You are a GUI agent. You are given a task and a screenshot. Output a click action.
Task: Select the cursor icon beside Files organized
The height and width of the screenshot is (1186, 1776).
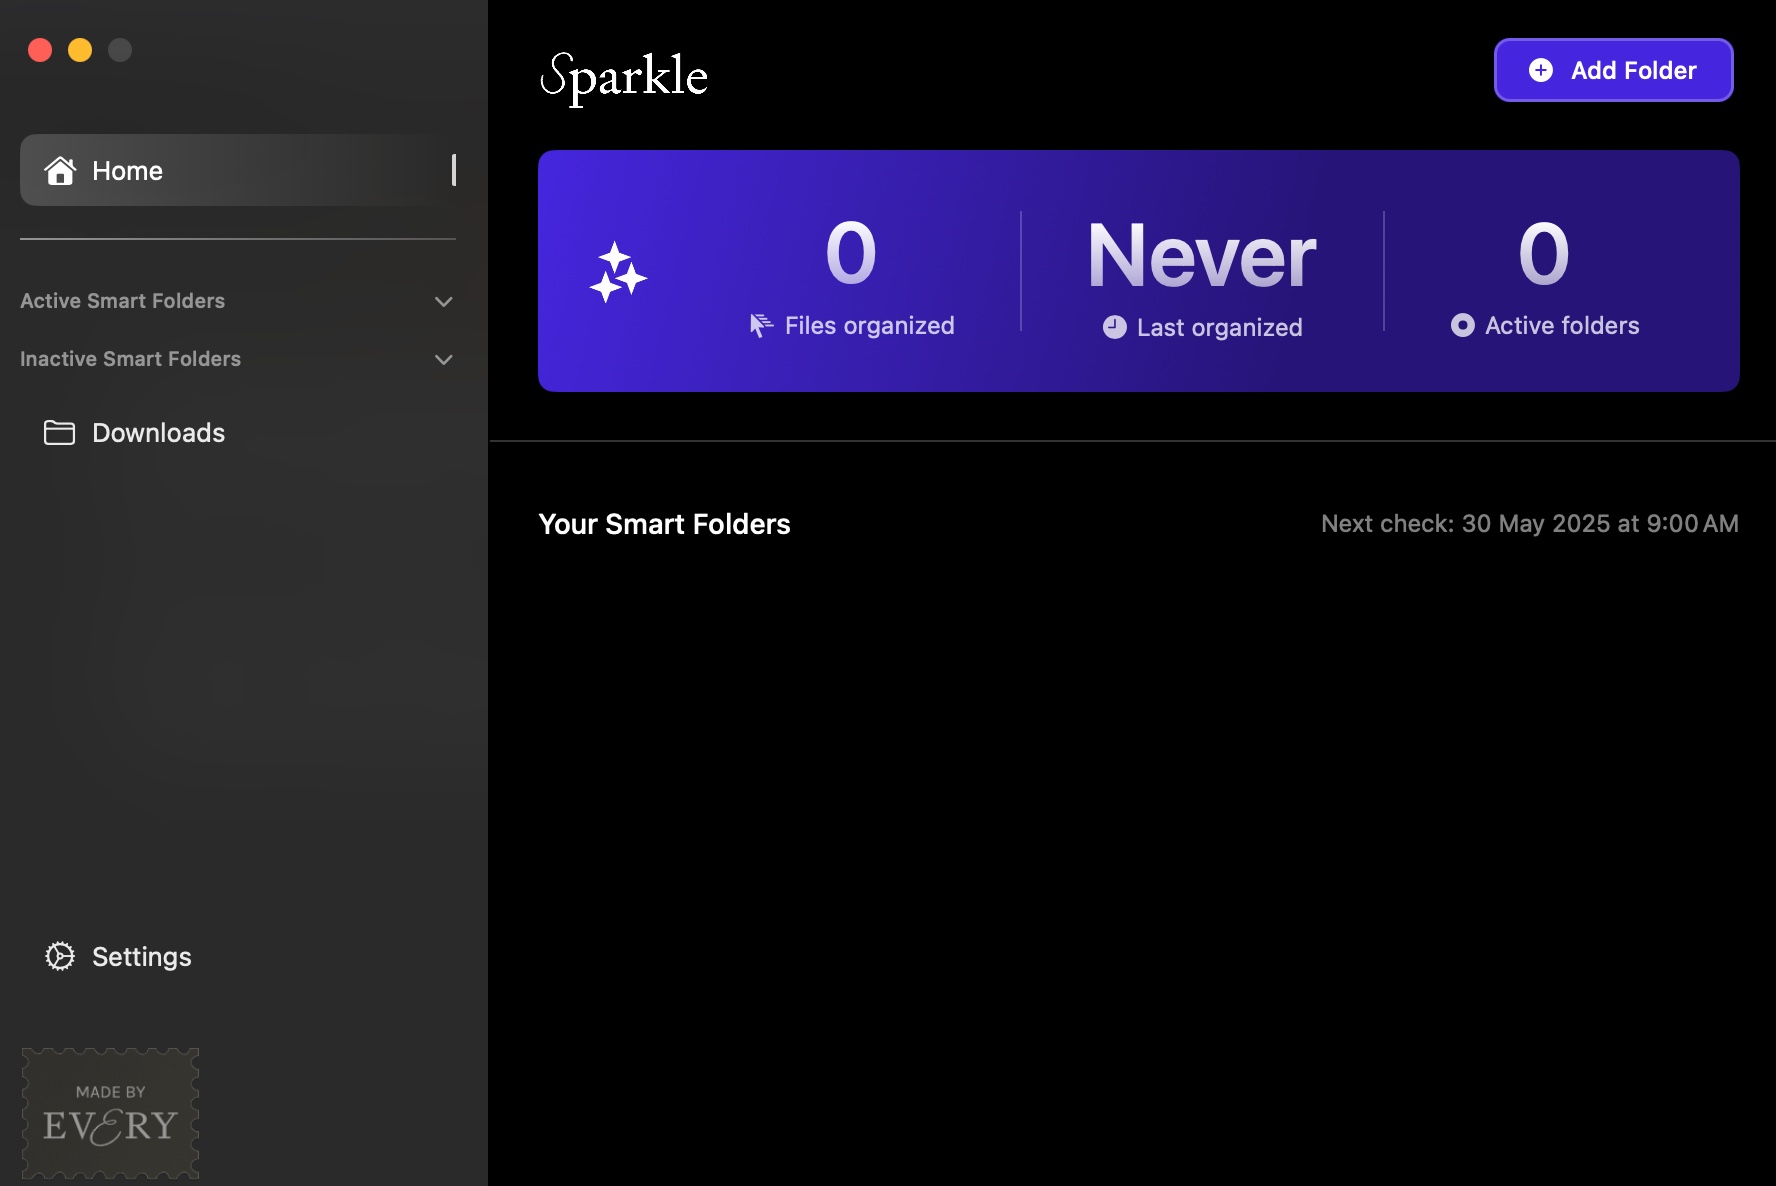[761, 325]
